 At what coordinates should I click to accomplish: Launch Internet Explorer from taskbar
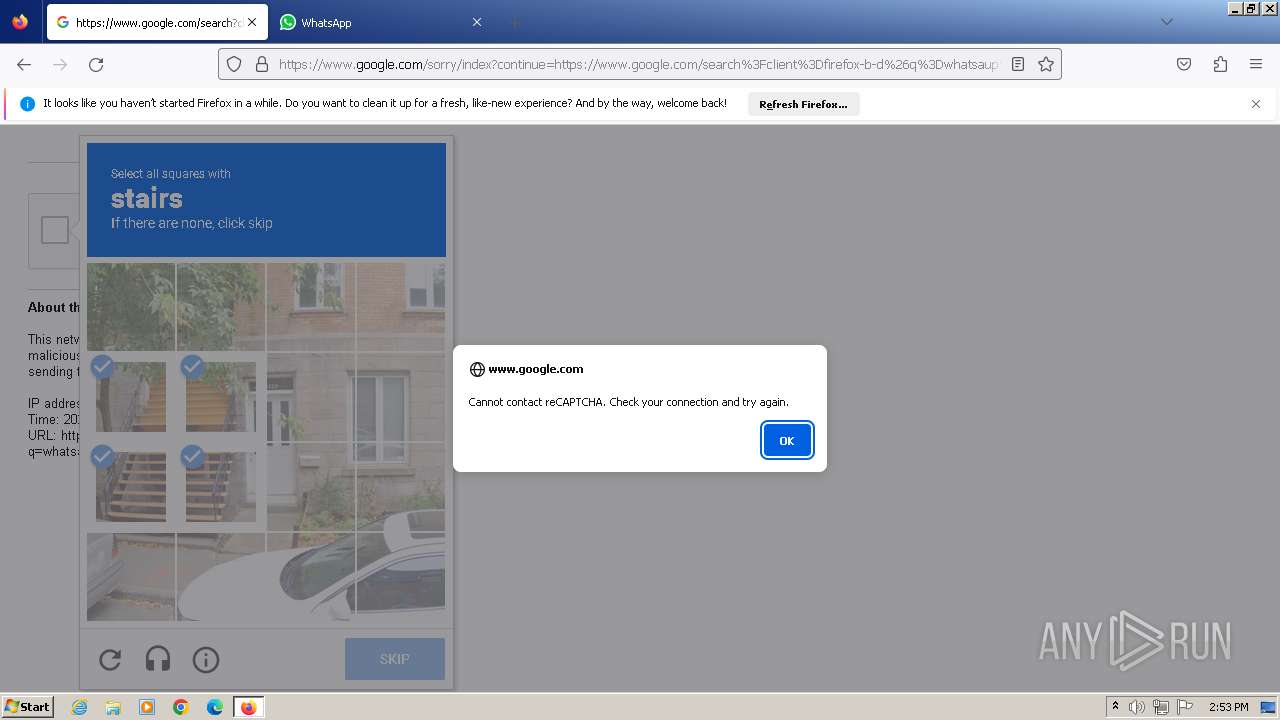point(79,707)
